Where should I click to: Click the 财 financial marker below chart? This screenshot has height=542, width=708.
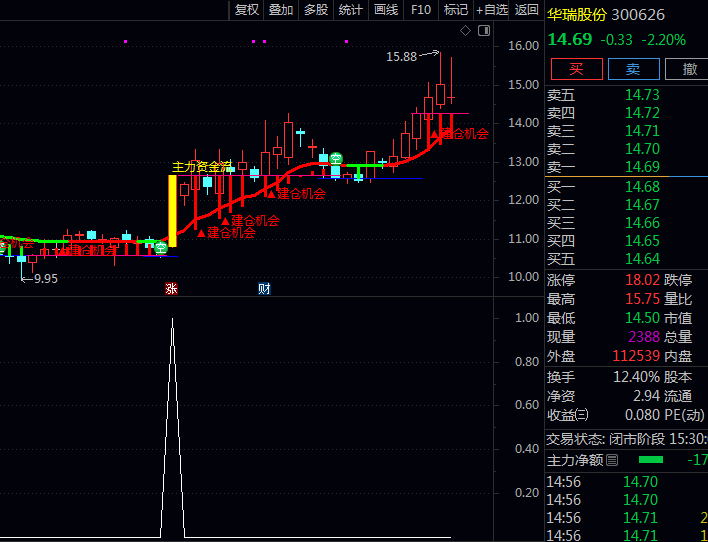click(x=264, y=289)
